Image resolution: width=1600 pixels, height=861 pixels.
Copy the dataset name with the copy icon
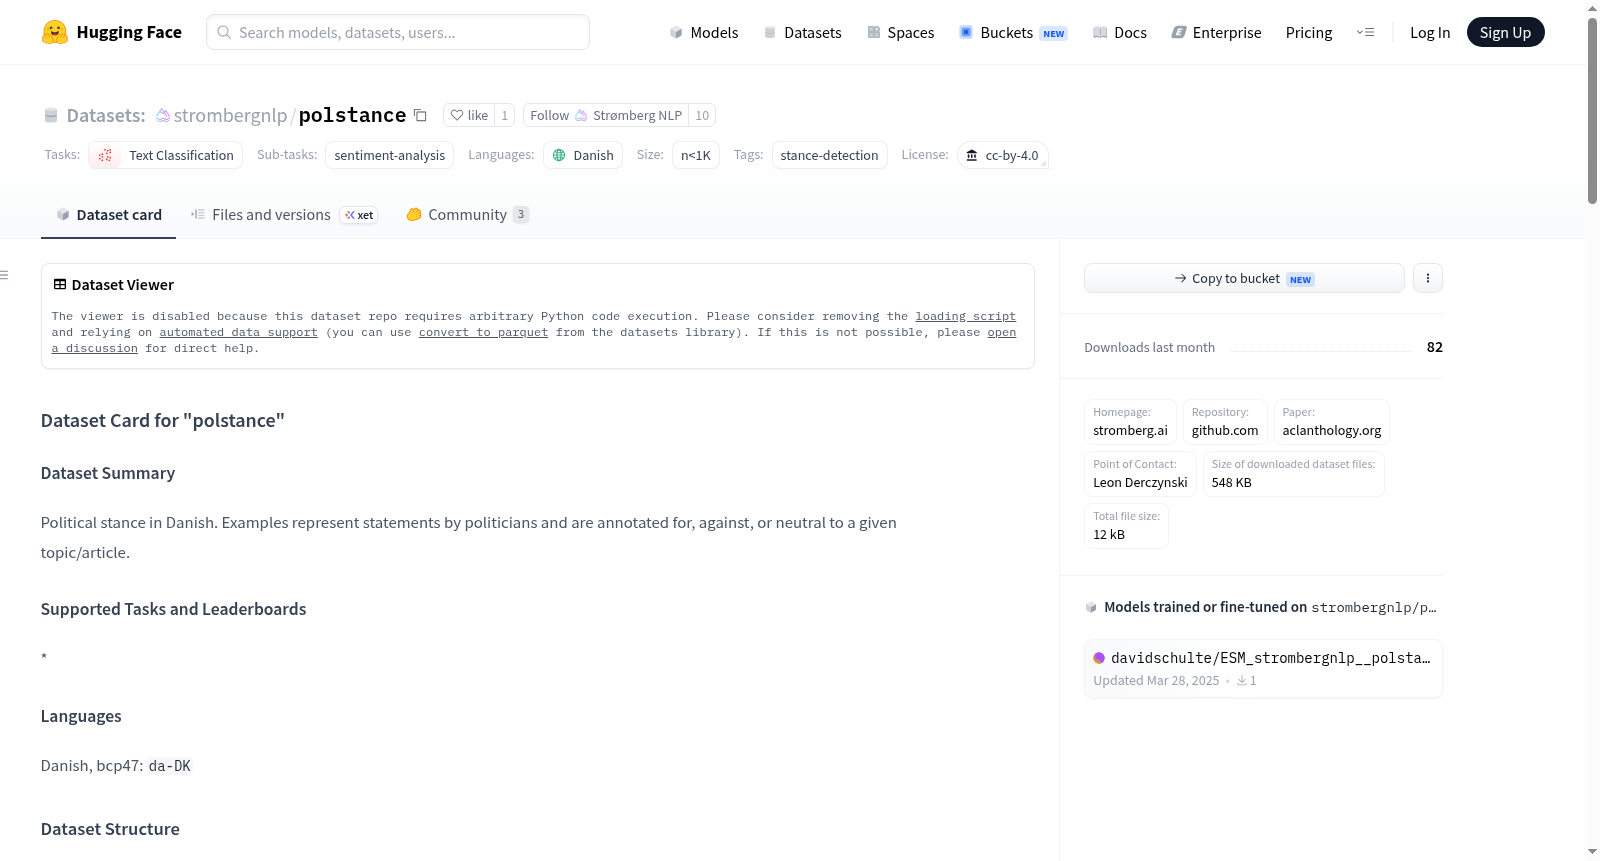pos(421,115)
